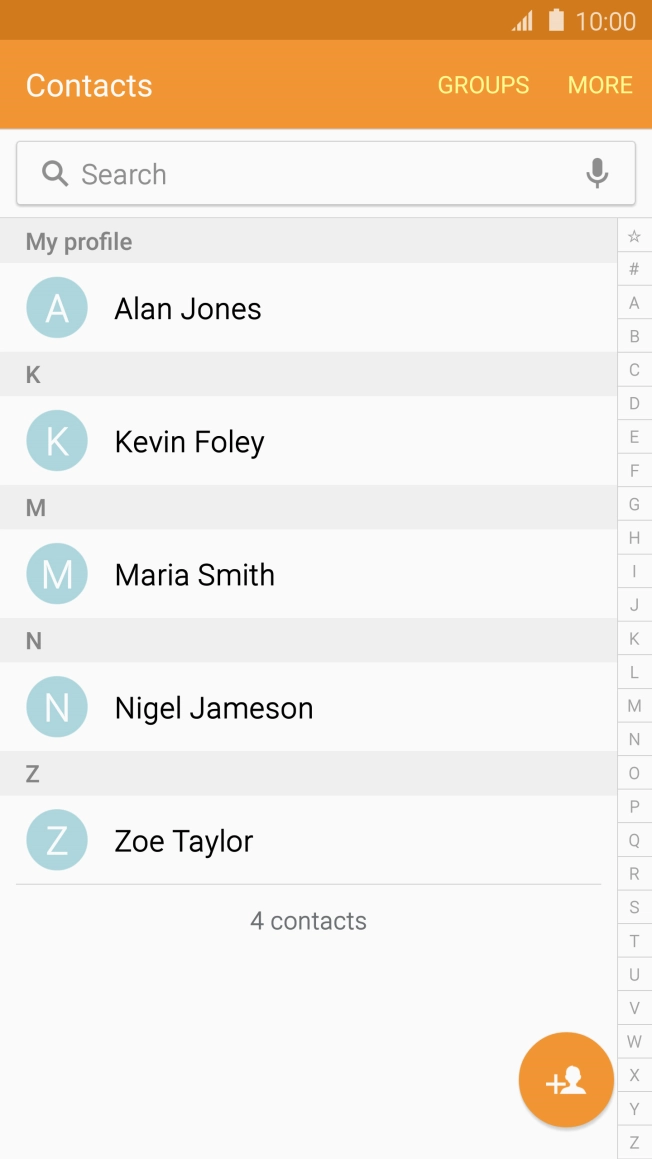Click the Search contacts text field
The image size is (652, 1159).
[320, 174]
